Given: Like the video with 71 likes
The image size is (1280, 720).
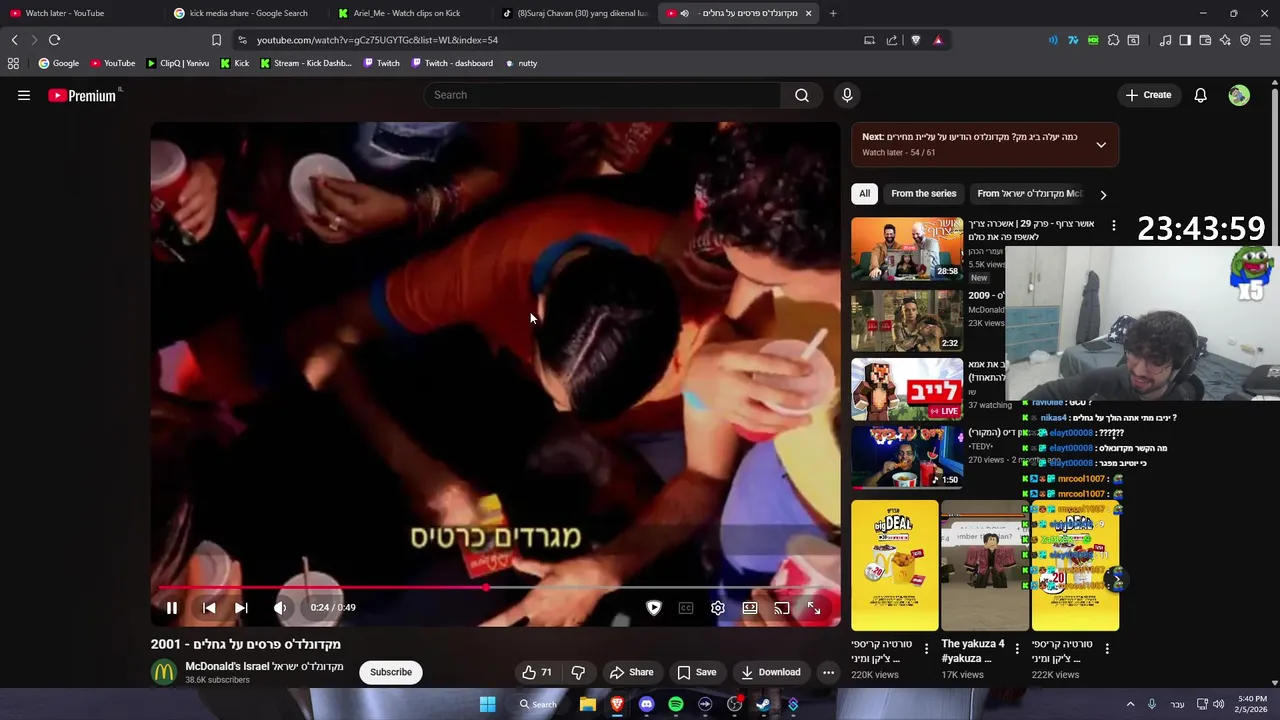Looking at the screenshot, I should pos(538,672).
